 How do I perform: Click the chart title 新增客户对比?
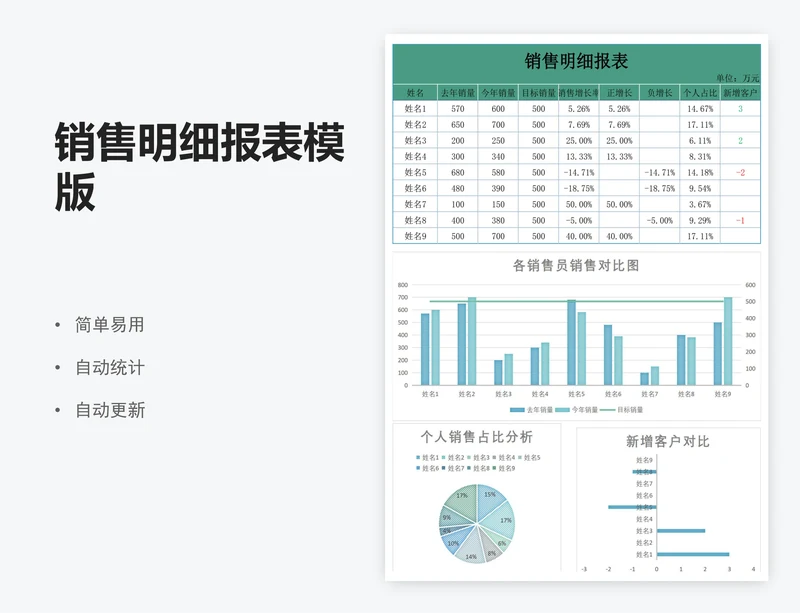coord(668,442)
